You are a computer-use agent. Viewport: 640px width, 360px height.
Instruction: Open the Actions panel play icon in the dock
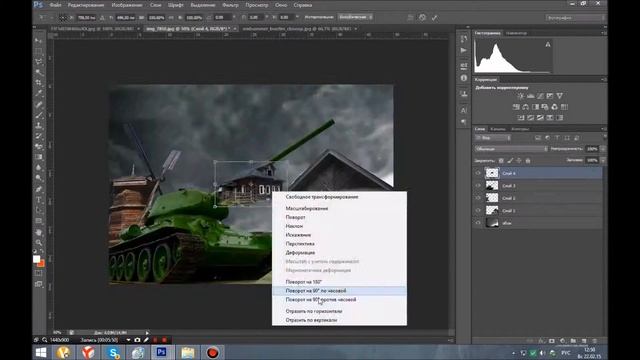[464, 50]
